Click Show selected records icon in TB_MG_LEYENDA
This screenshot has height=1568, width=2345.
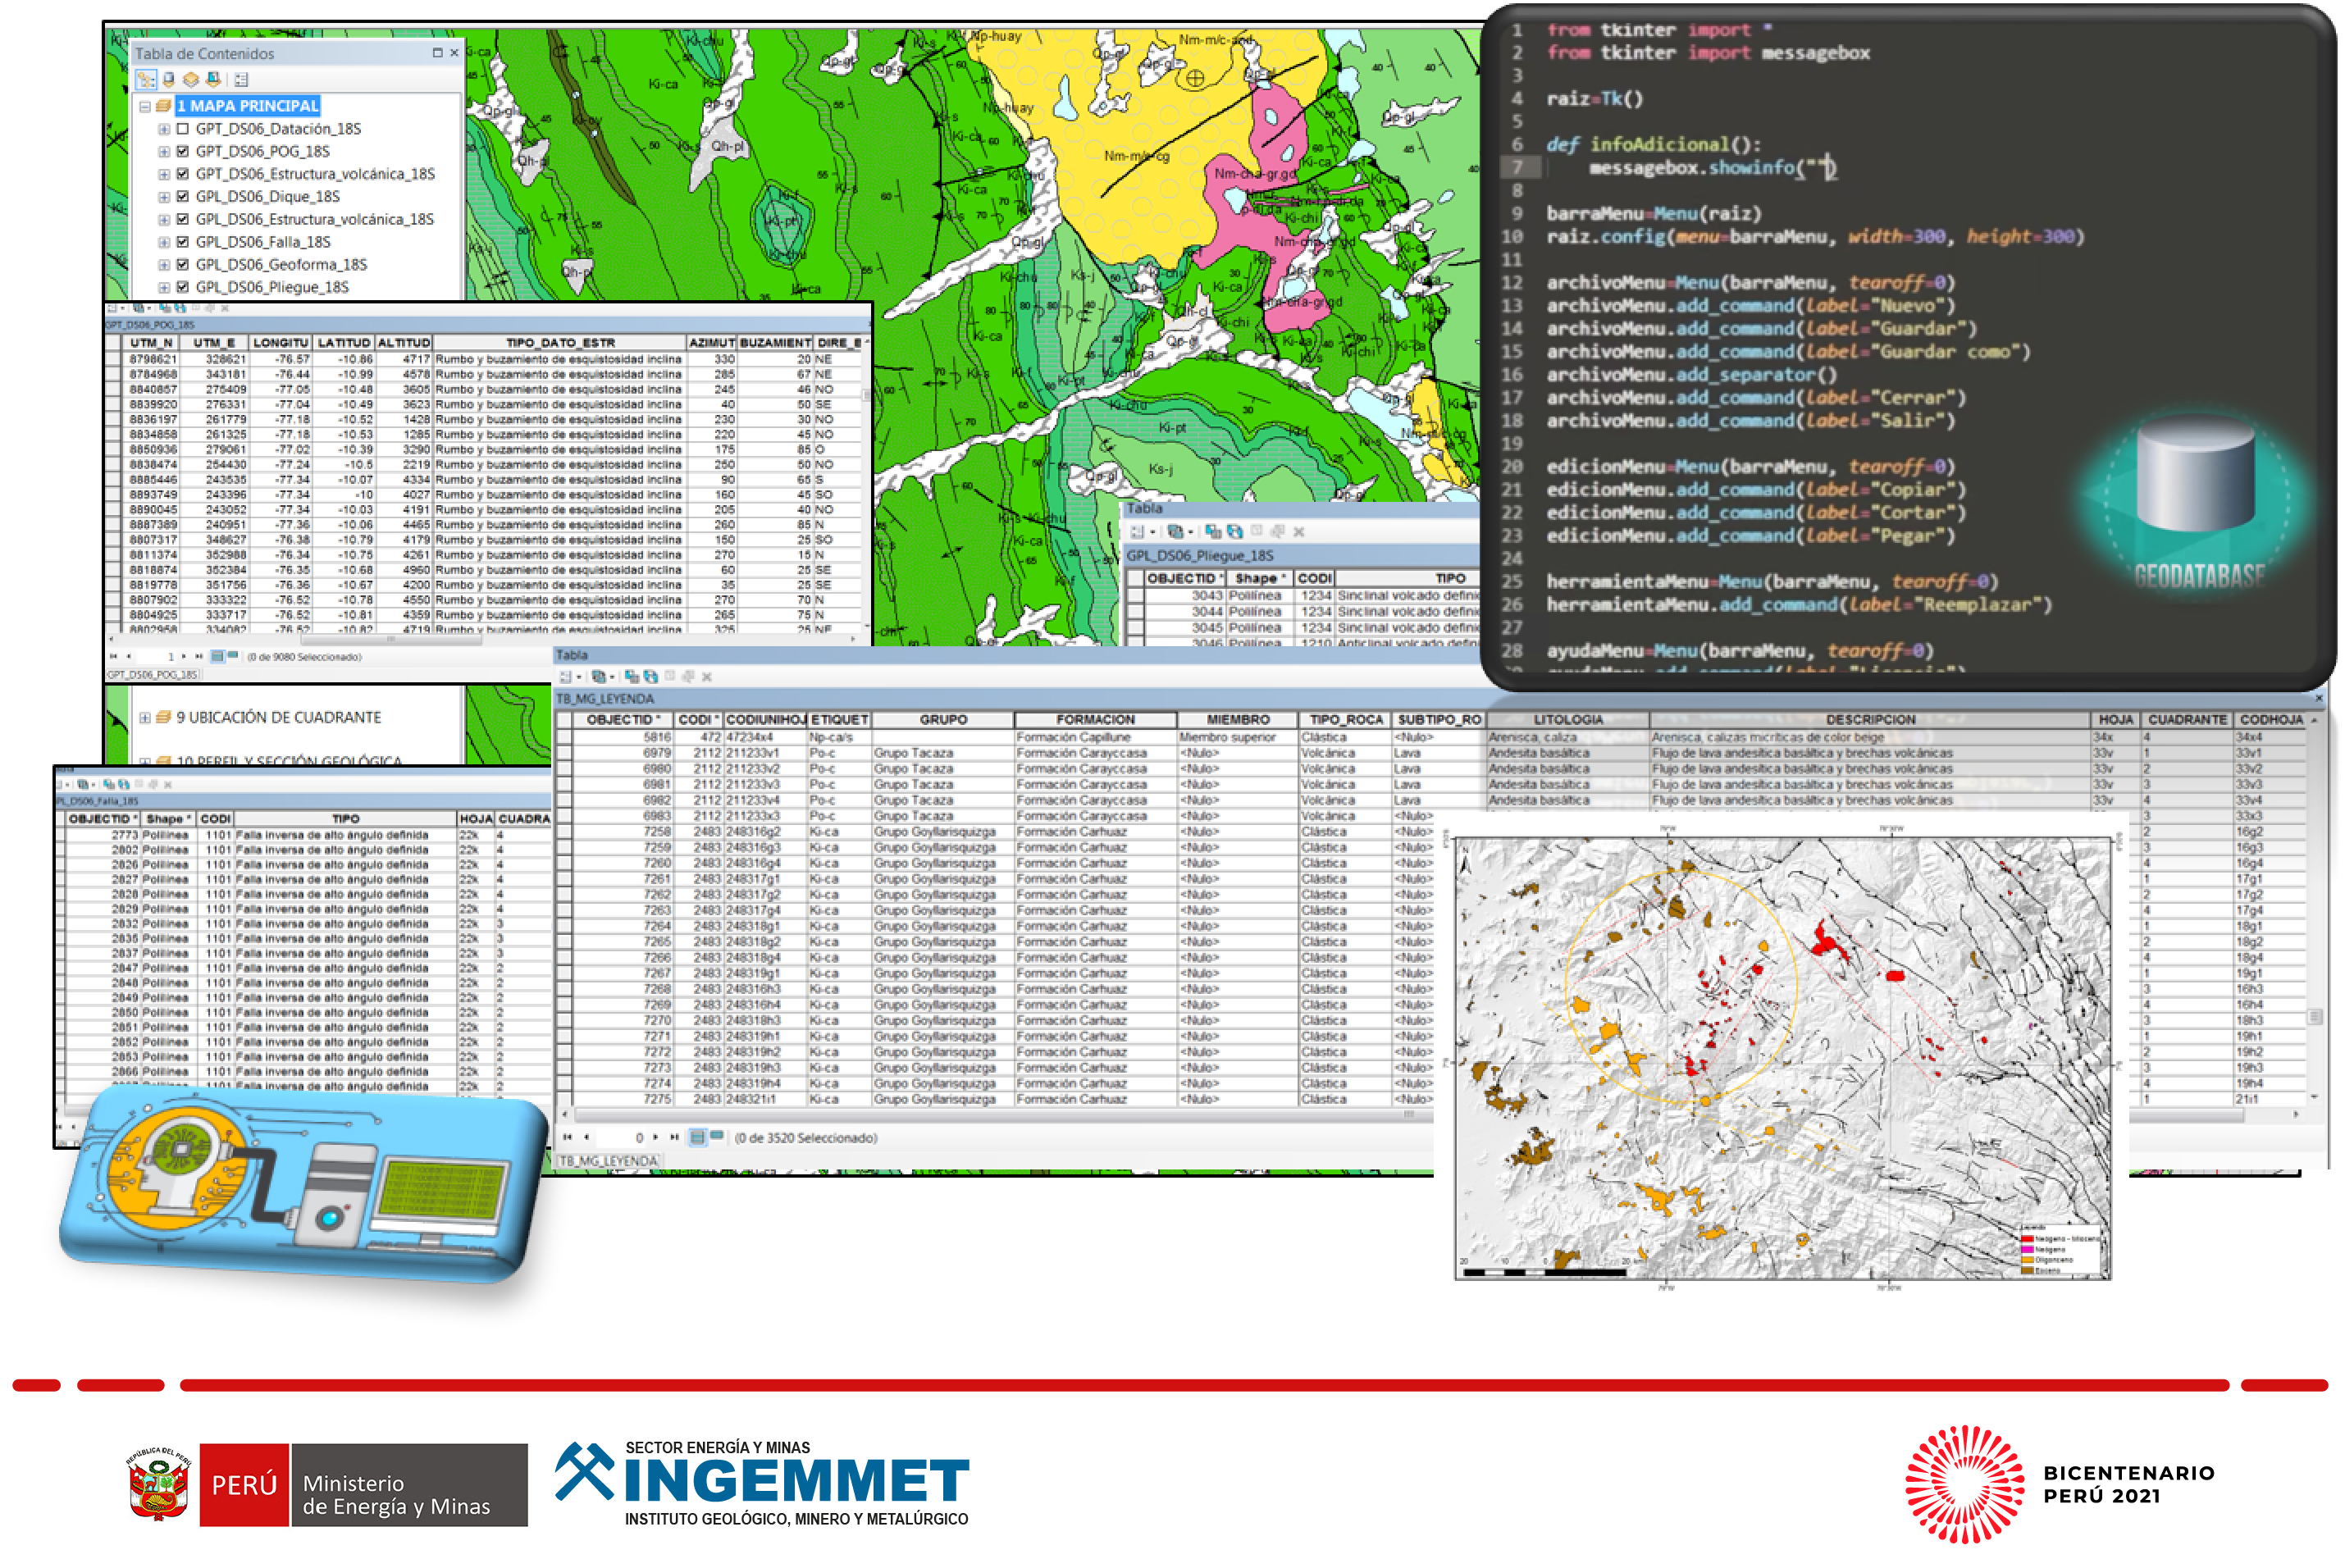click(x=716, y=1137)
